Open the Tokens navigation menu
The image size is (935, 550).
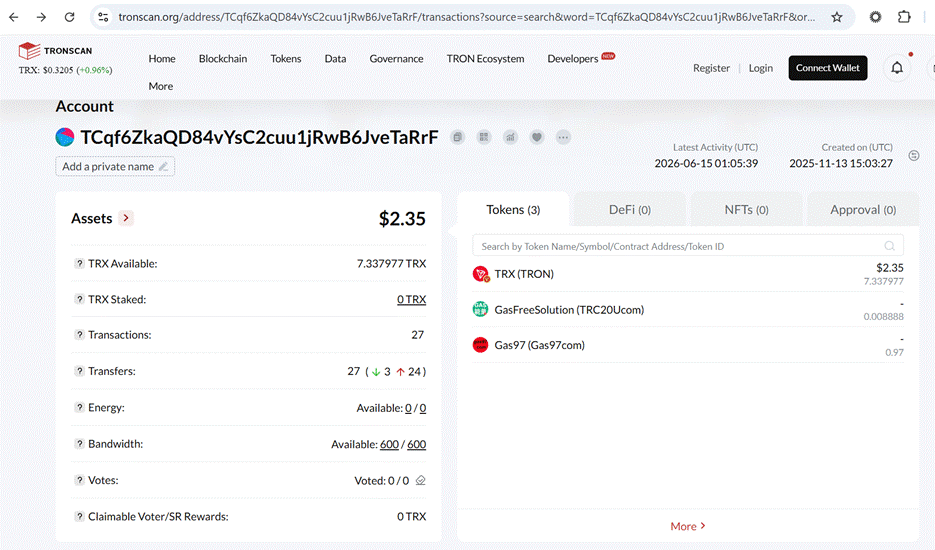coord(286,58)
